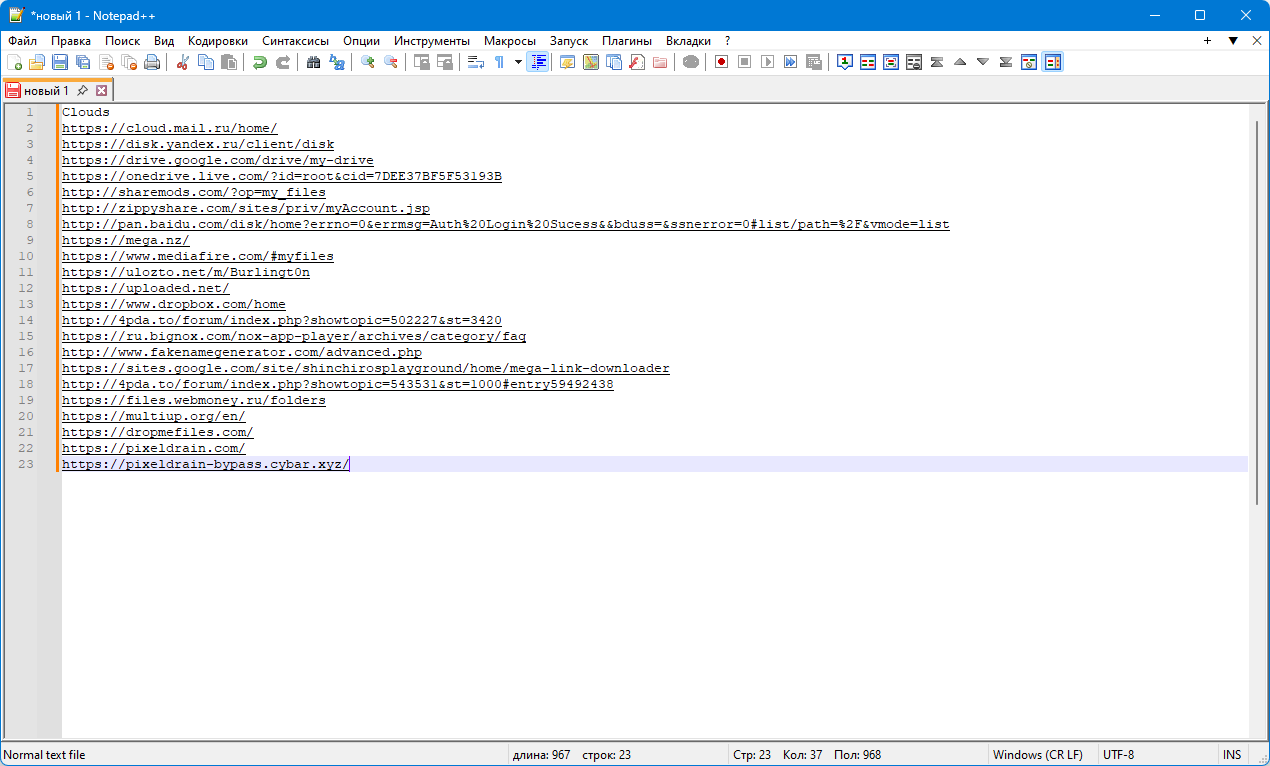Toggle synchronized horizontal scrolling

point(444,62)
